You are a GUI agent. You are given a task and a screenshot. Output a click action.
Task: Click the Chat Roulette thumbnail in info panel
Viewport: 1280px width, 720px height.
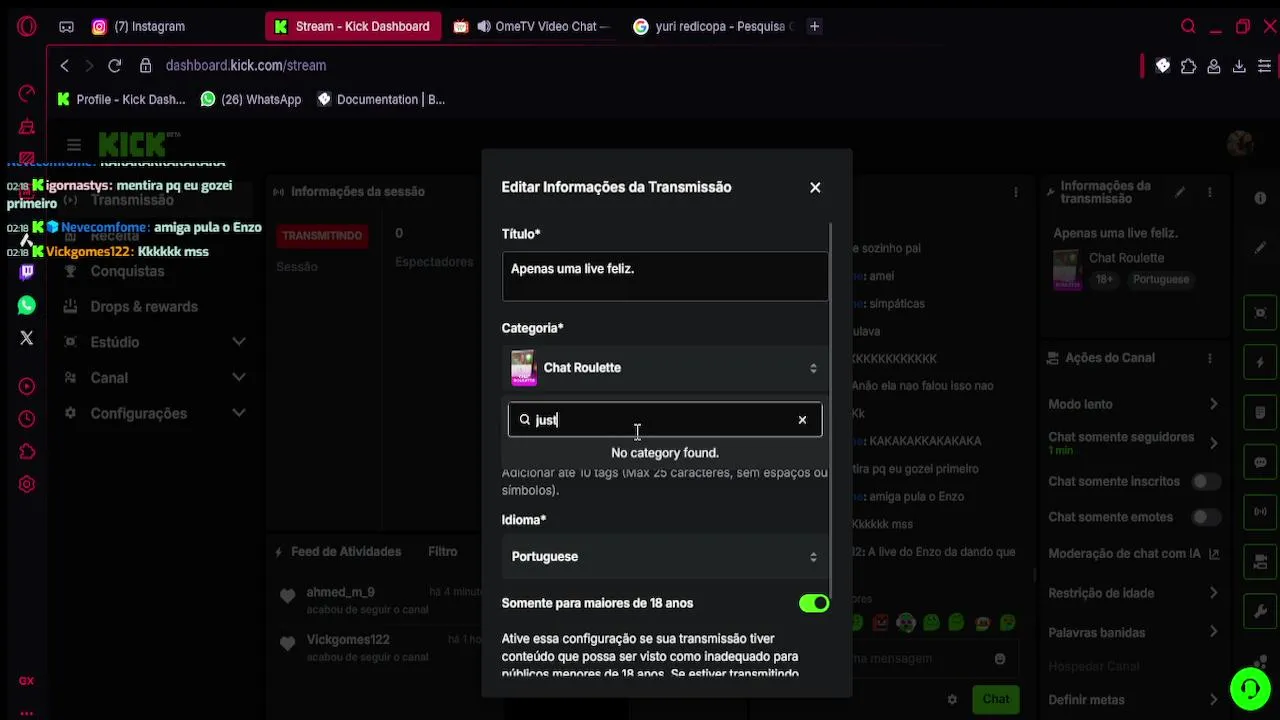point(1068,269)
